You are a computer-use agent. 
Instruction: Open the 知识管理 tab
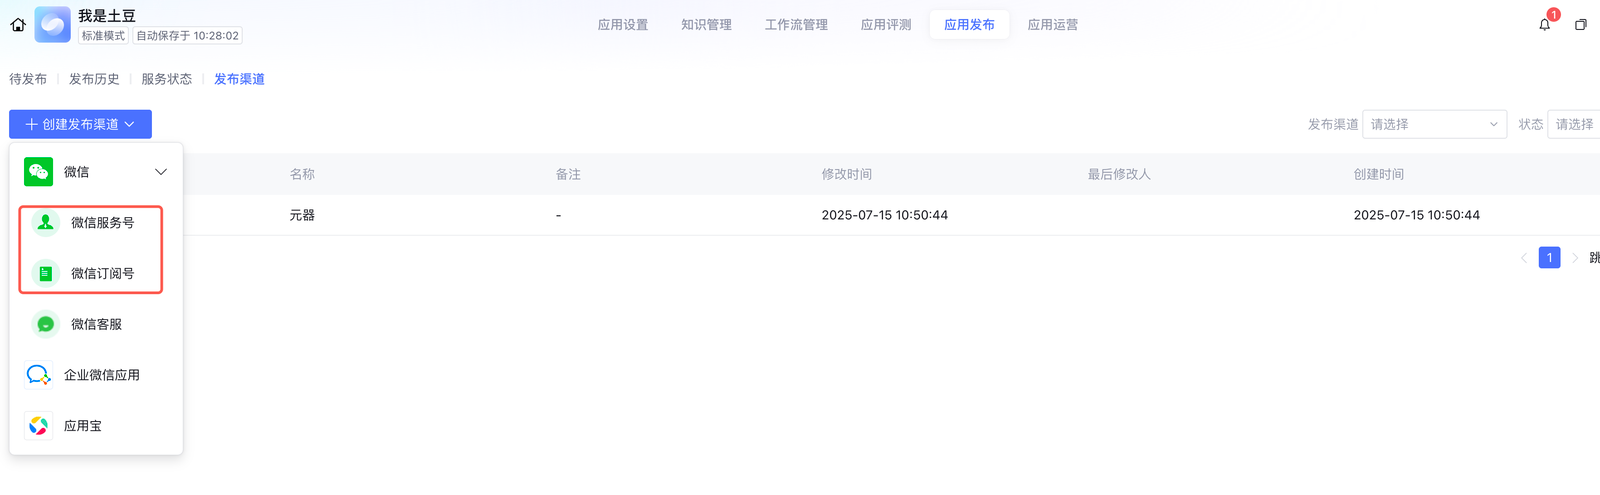point(706,25)
